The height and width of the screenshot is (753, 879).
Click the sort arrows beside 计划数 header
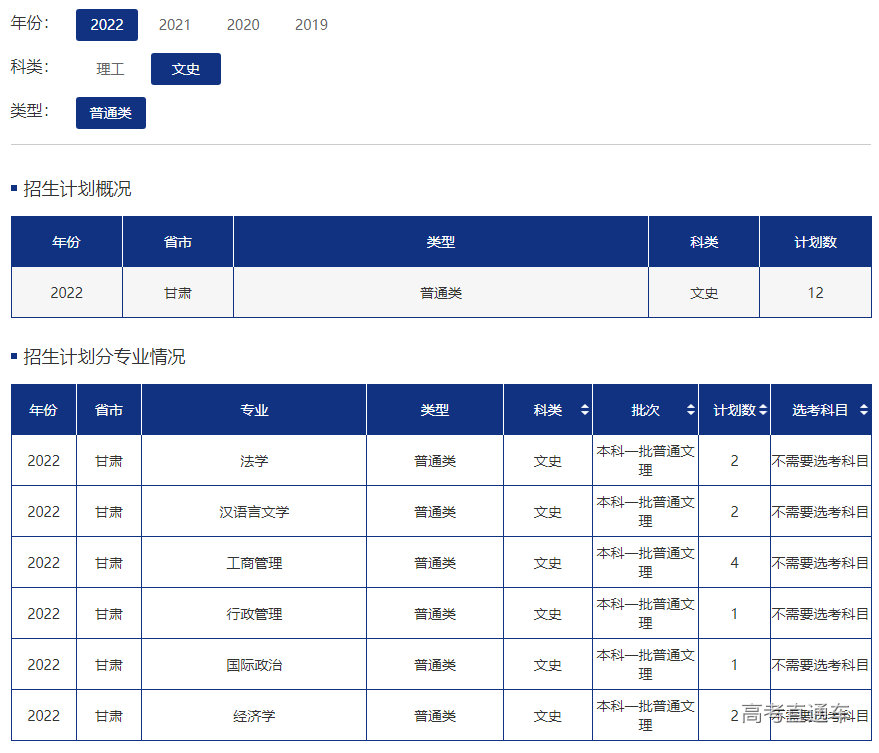pos(763,410)
